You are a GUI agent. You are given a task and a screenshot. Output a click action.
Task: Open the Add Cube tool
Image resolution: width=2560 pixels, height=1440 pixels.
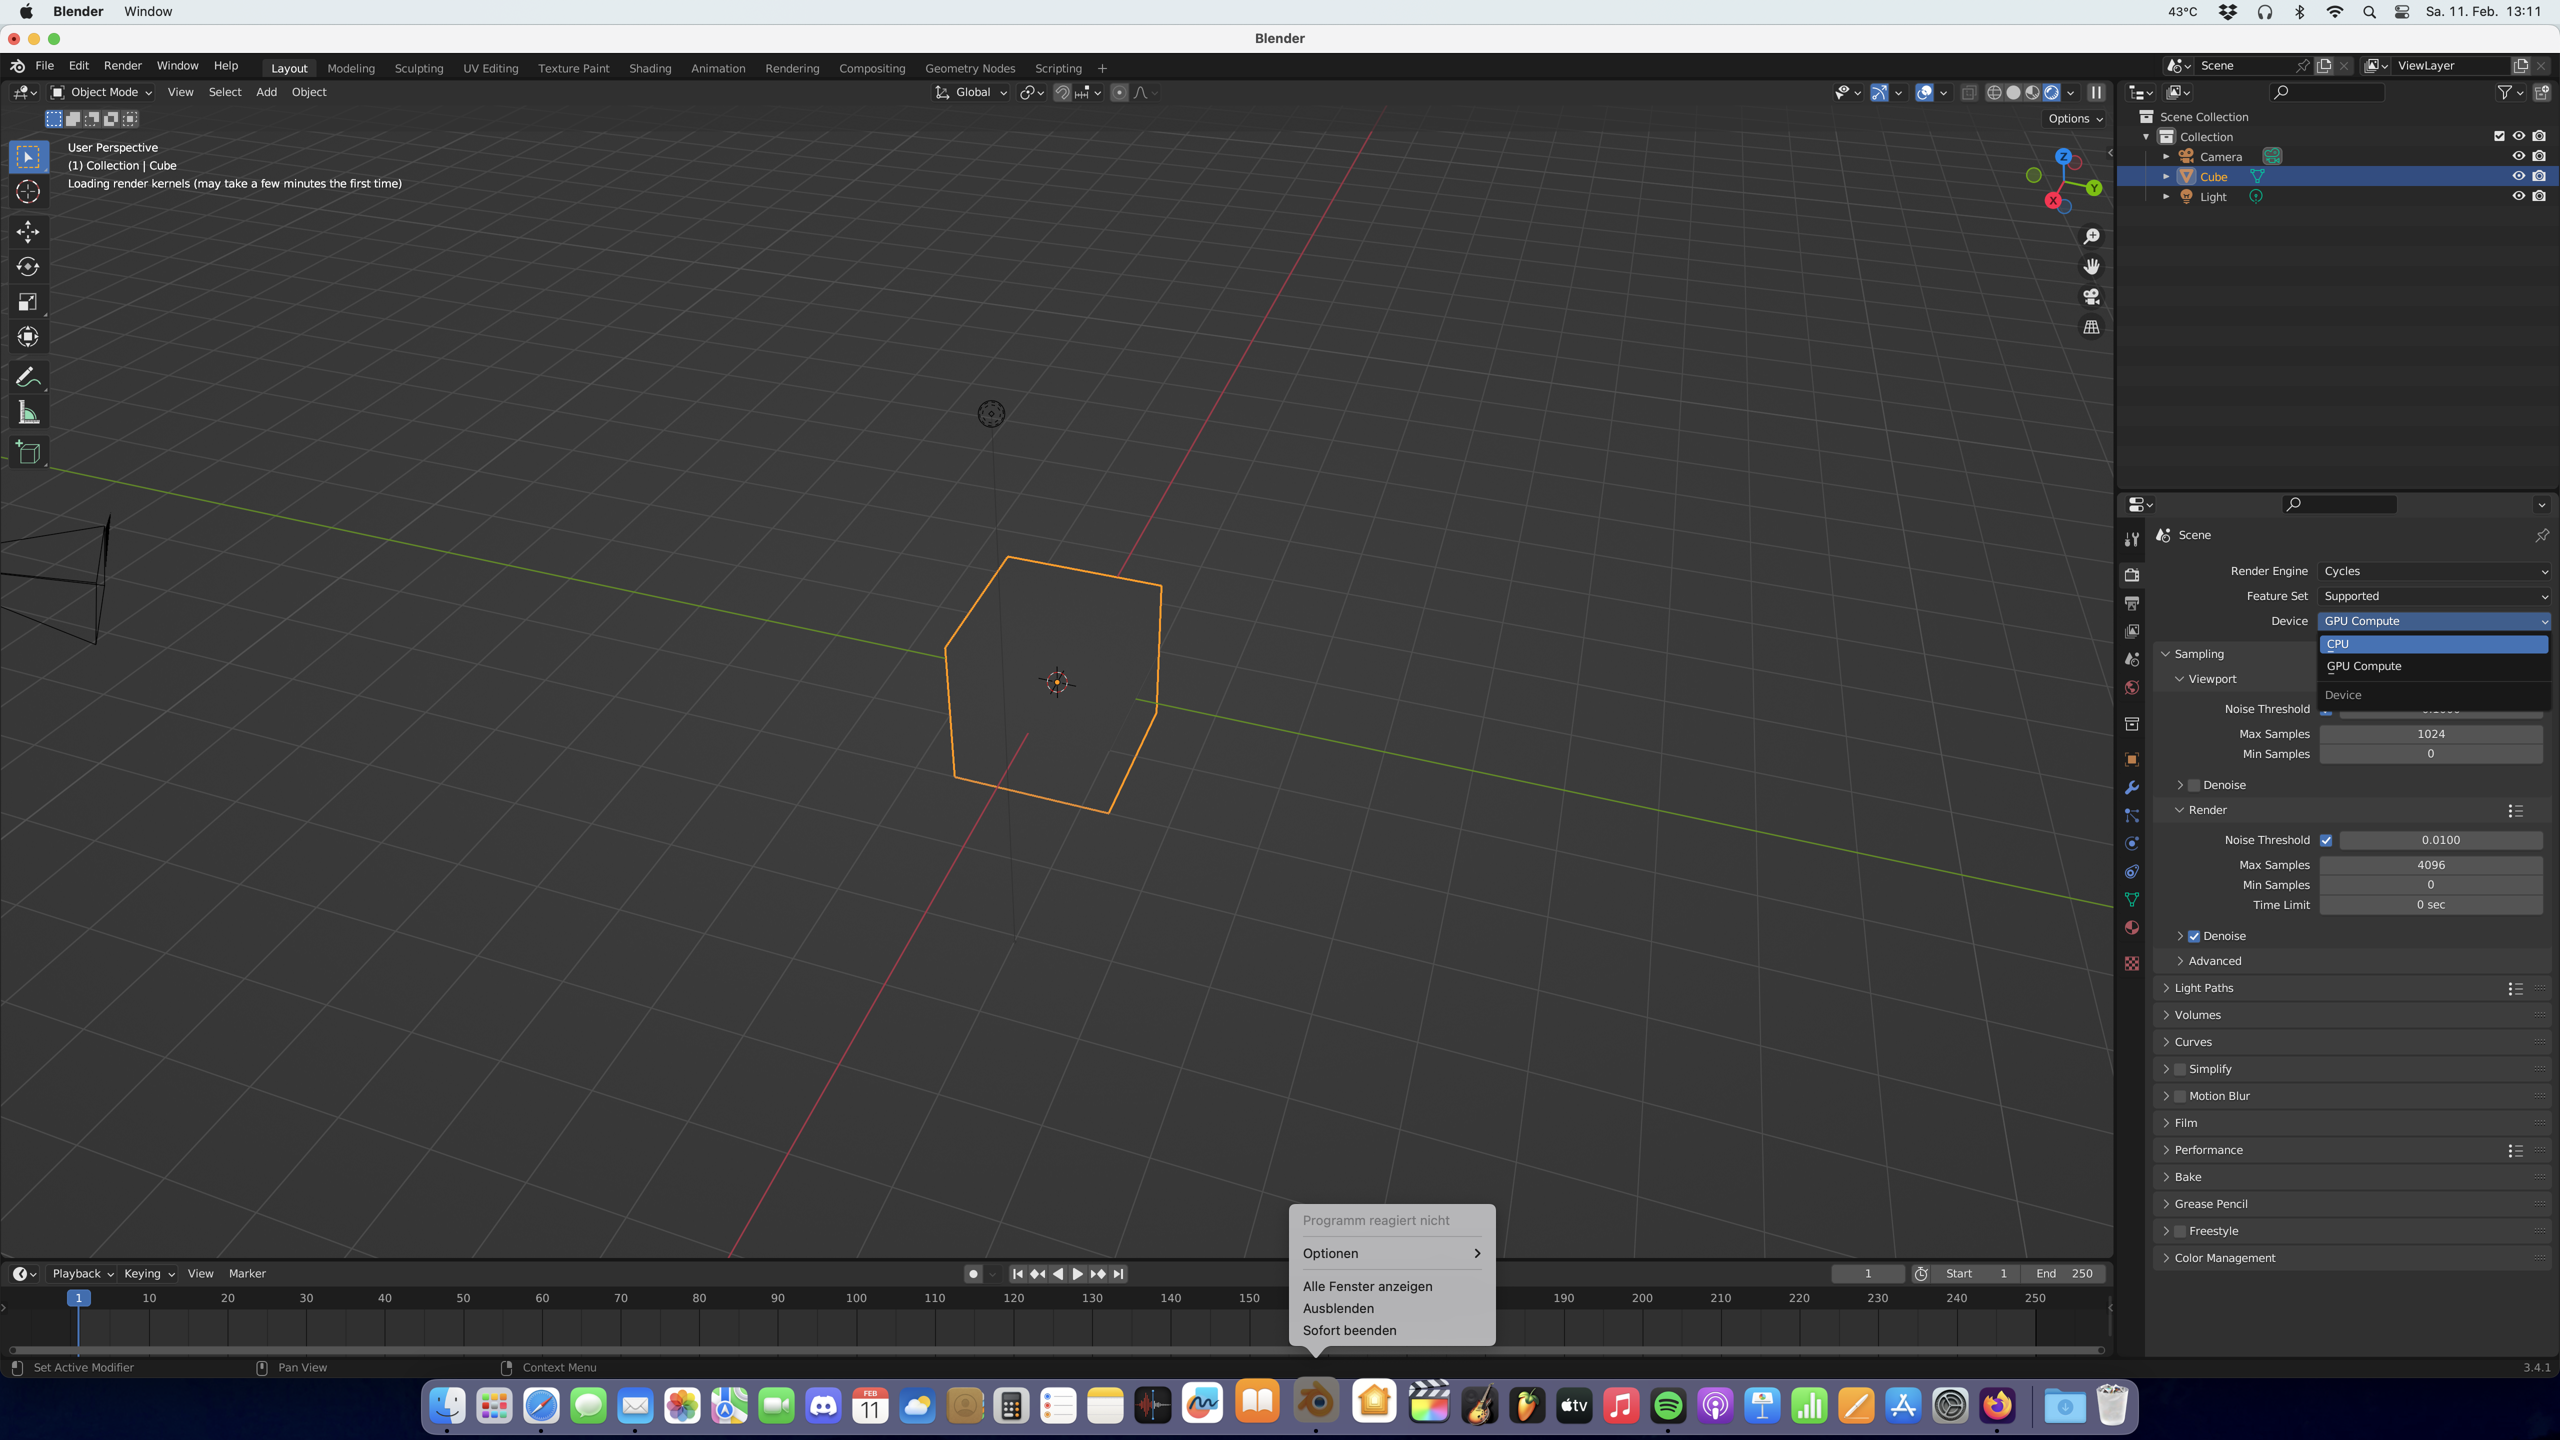tap(28, 452)
